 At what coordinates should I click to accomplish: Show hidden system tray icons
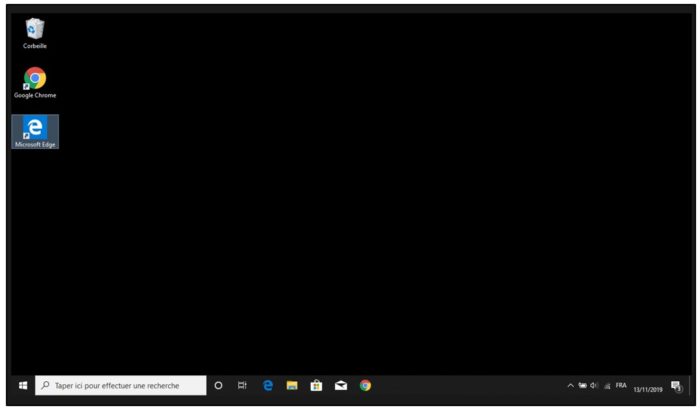[x=571, y=386]
